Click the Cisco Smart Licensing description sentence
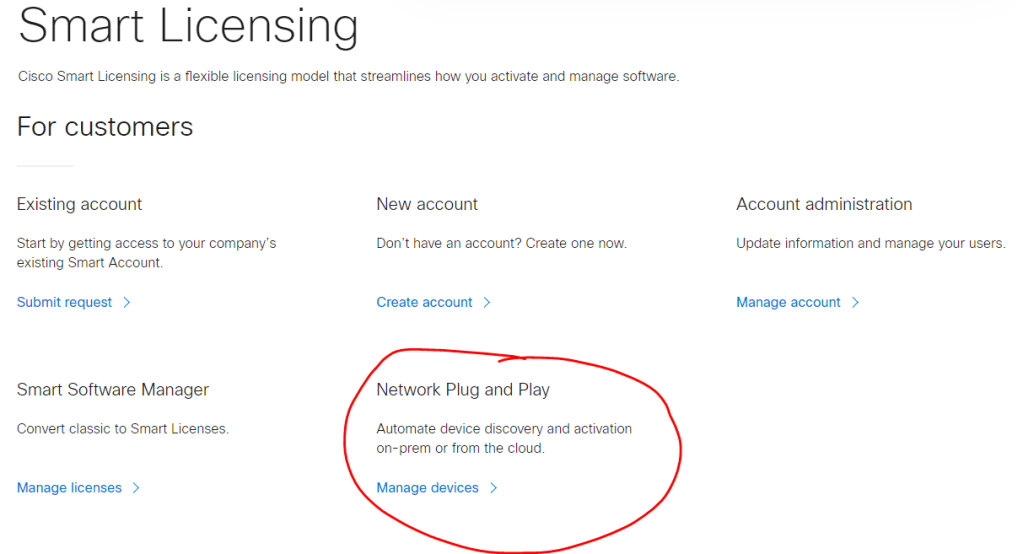The width and height of the screenshot is (1023, 554). coord(348,76)
